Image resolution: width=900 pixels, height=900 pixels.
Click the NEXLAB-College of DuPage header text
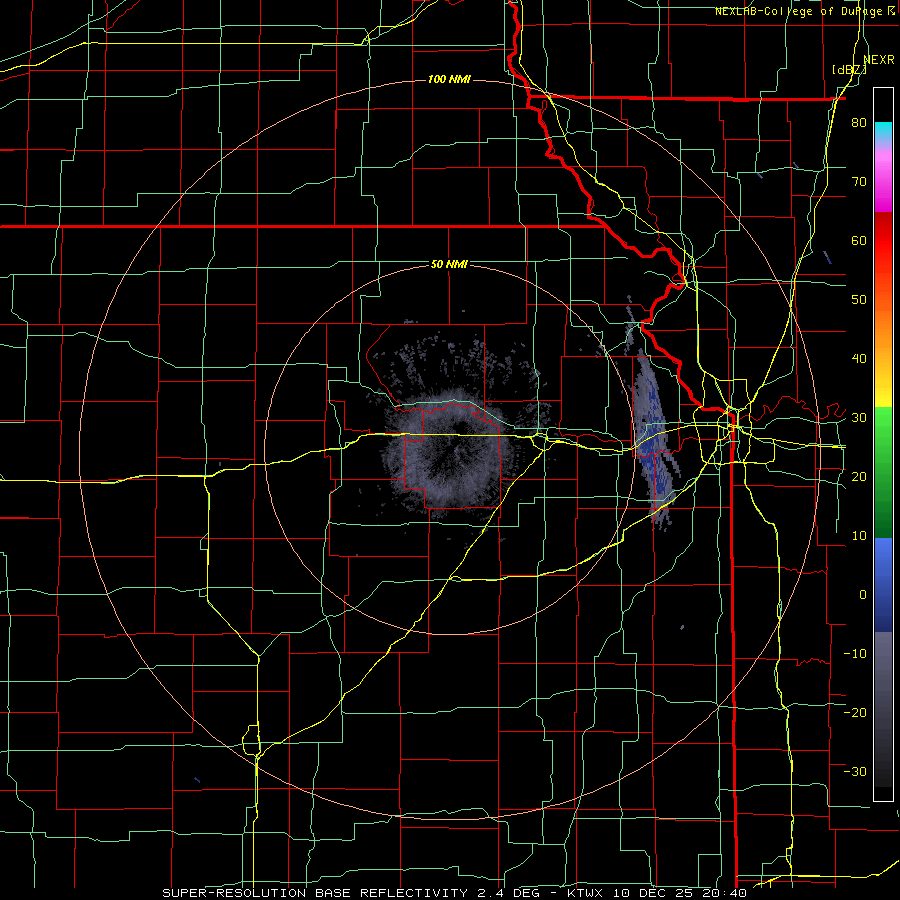[x=806, y=11]
